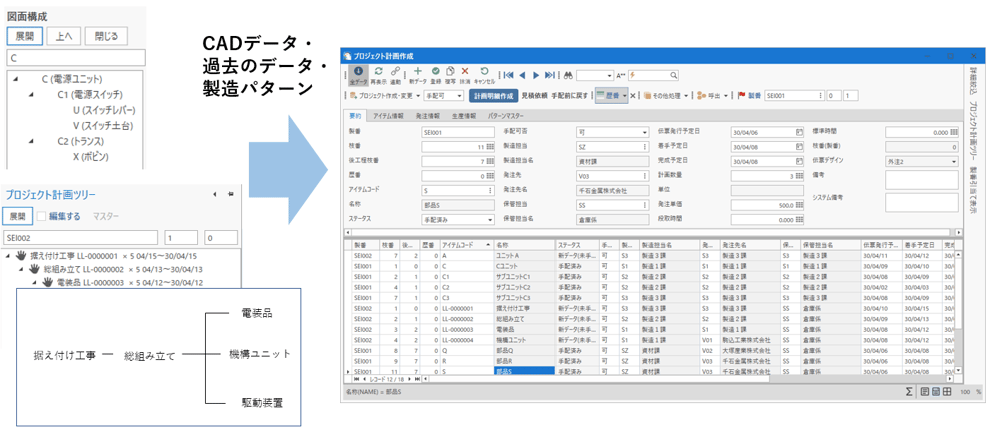
Task: Jump to first record with navigation arrow
Action: point(509,75)
